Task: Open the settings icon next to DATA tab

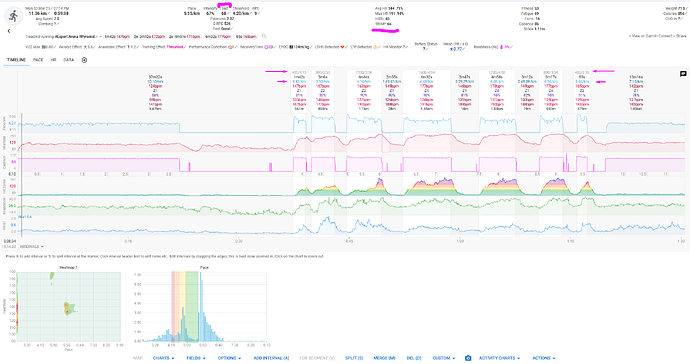Action: [x=84, y=60]
